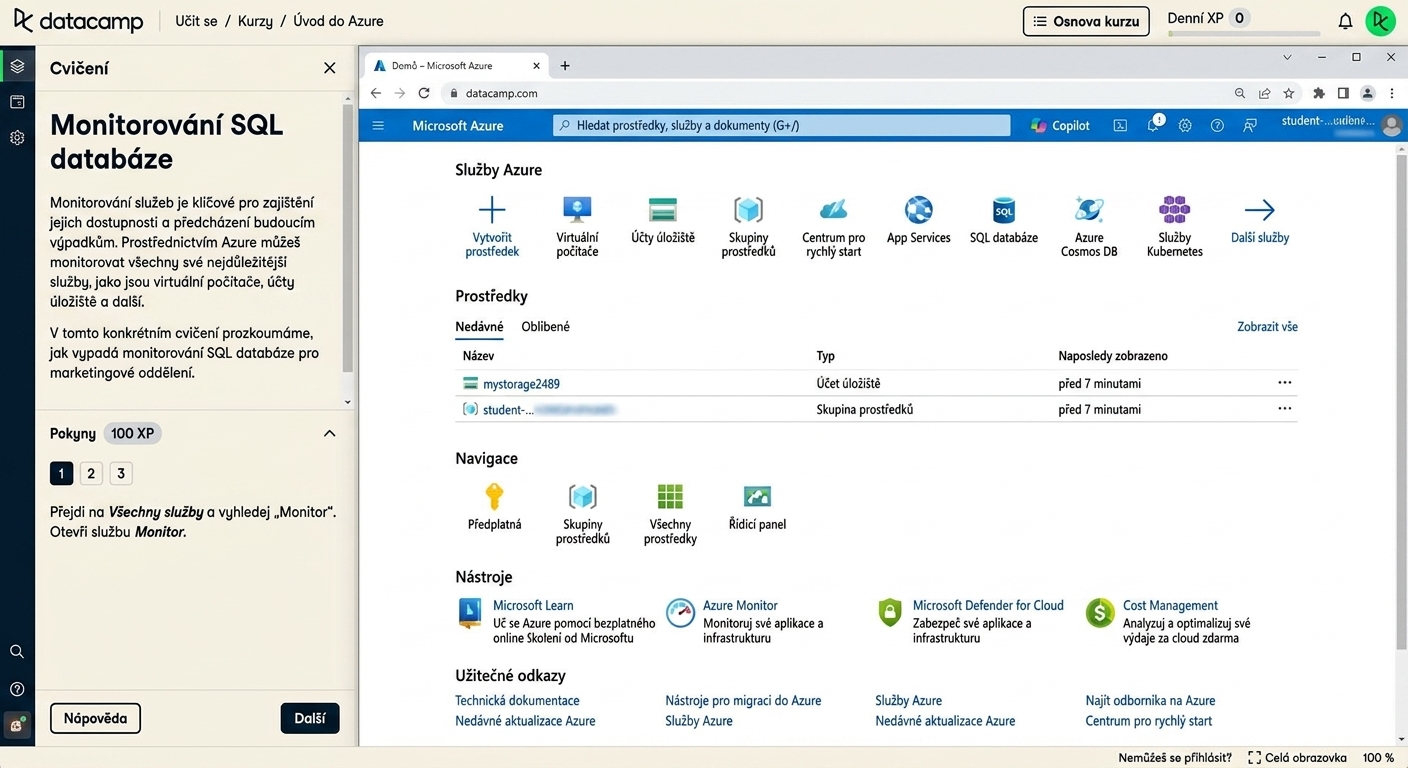
Task: Click the DataCamp sidebar search icon
Action: [x=17, y=652]
